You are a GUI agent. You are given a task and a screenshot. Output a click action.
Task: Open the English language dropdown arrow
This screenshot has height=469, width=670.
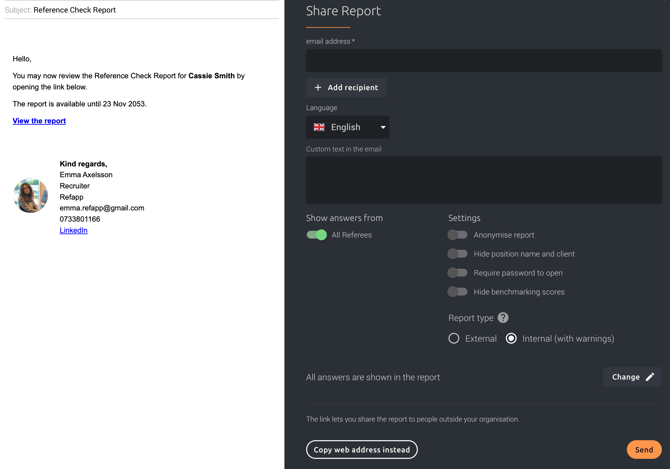click(383, 127)
